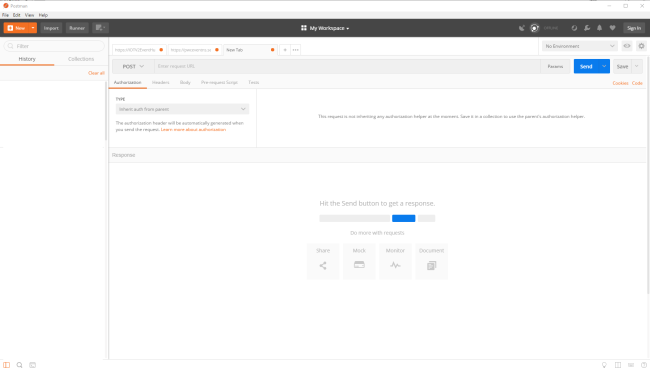Open the usage ring icon
Viewport: 650px width, 369px height.
[574, 28]
